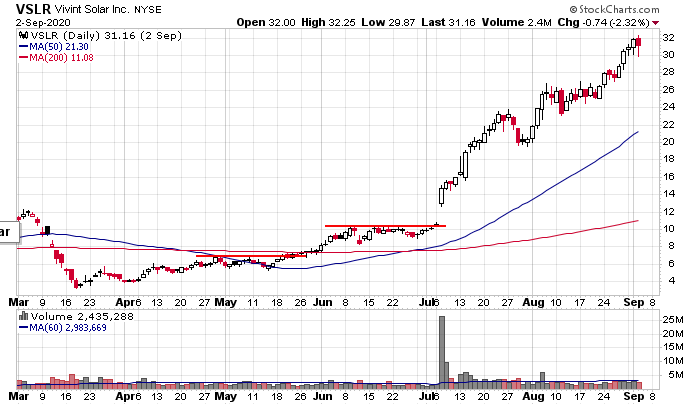Click the Apr label on price chart axis

[125, 302]
